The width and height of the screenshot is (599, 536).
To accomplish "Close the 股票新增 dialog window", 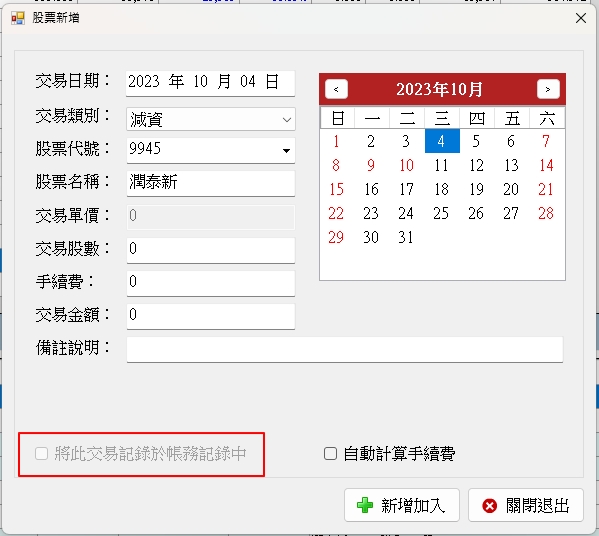I will tap(581, 18).
